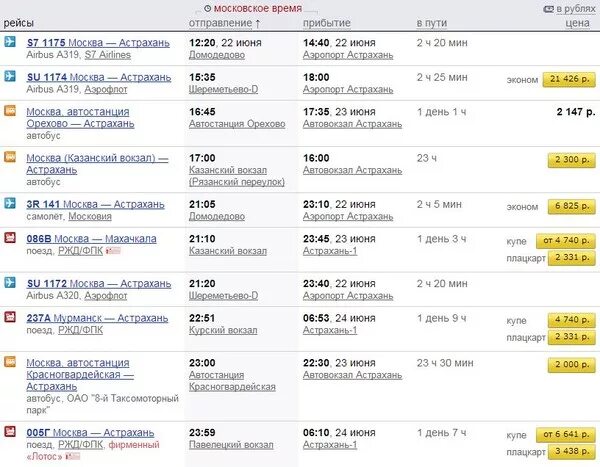Click купе от 4 740 р. for 086В
This screenshot has height=467, width=600.
click(566, 241)
